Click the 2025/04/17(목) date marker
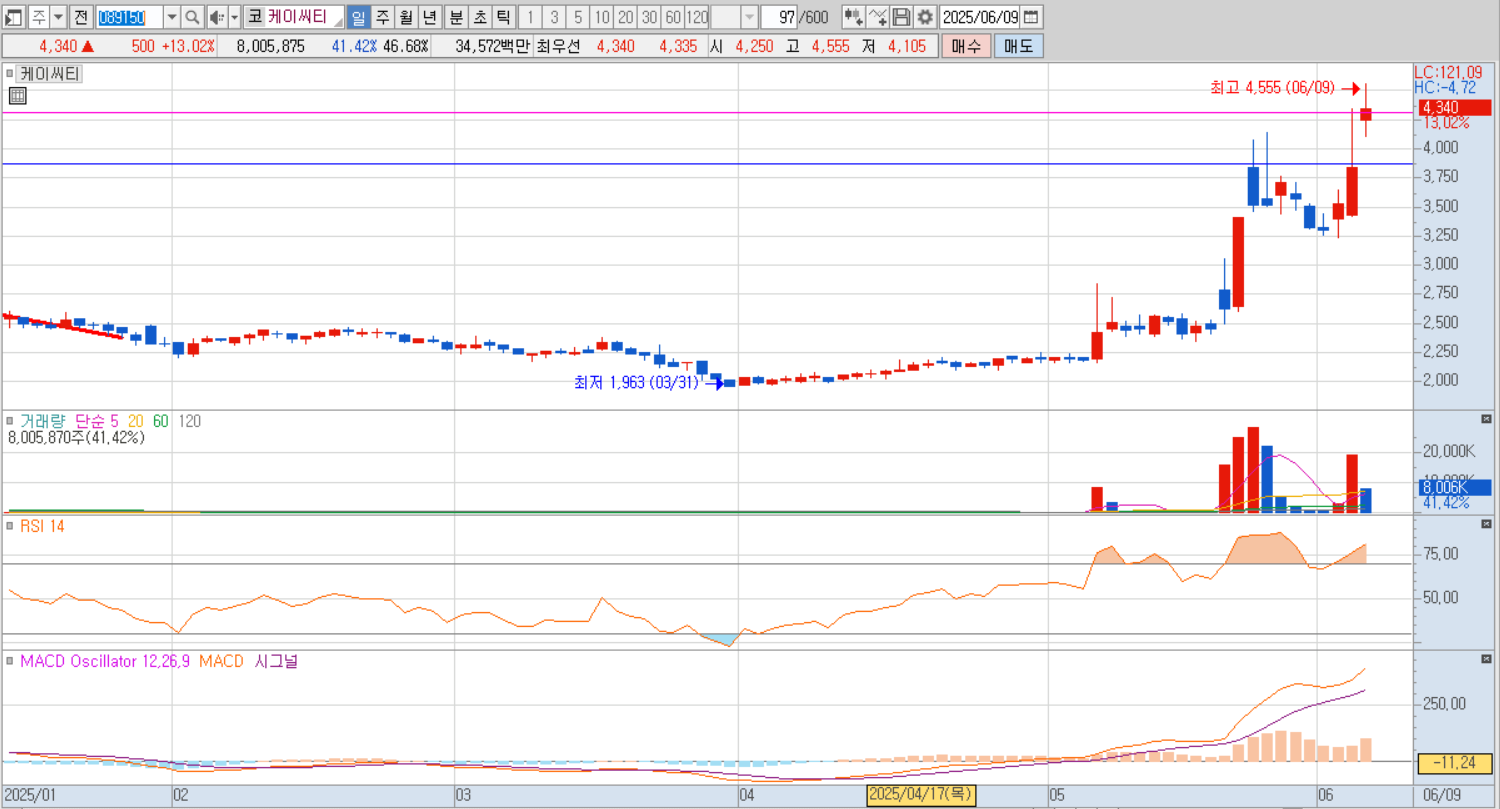 click(x=920, y=794)
